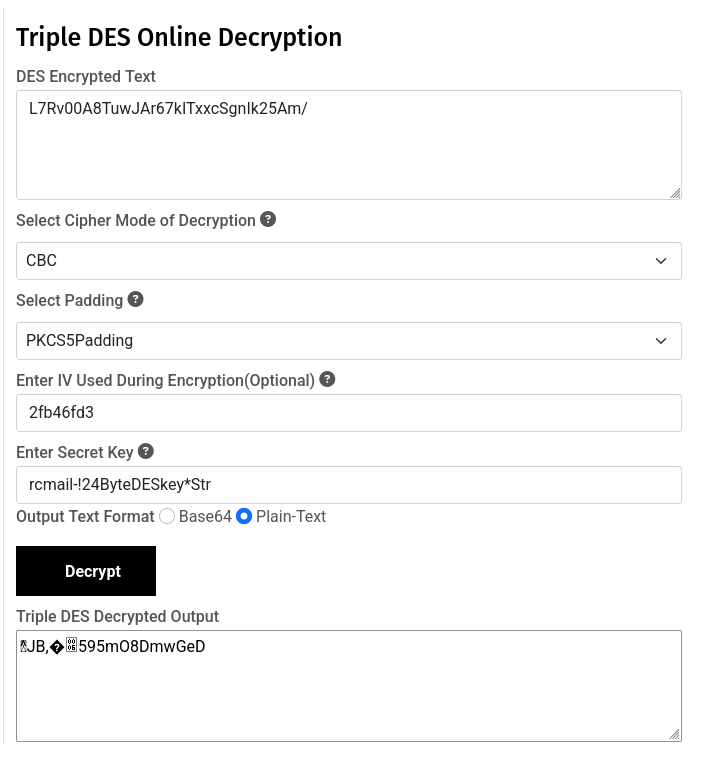Click help icon next to Select Padding
Screen dimensions: 704x771
136,299
